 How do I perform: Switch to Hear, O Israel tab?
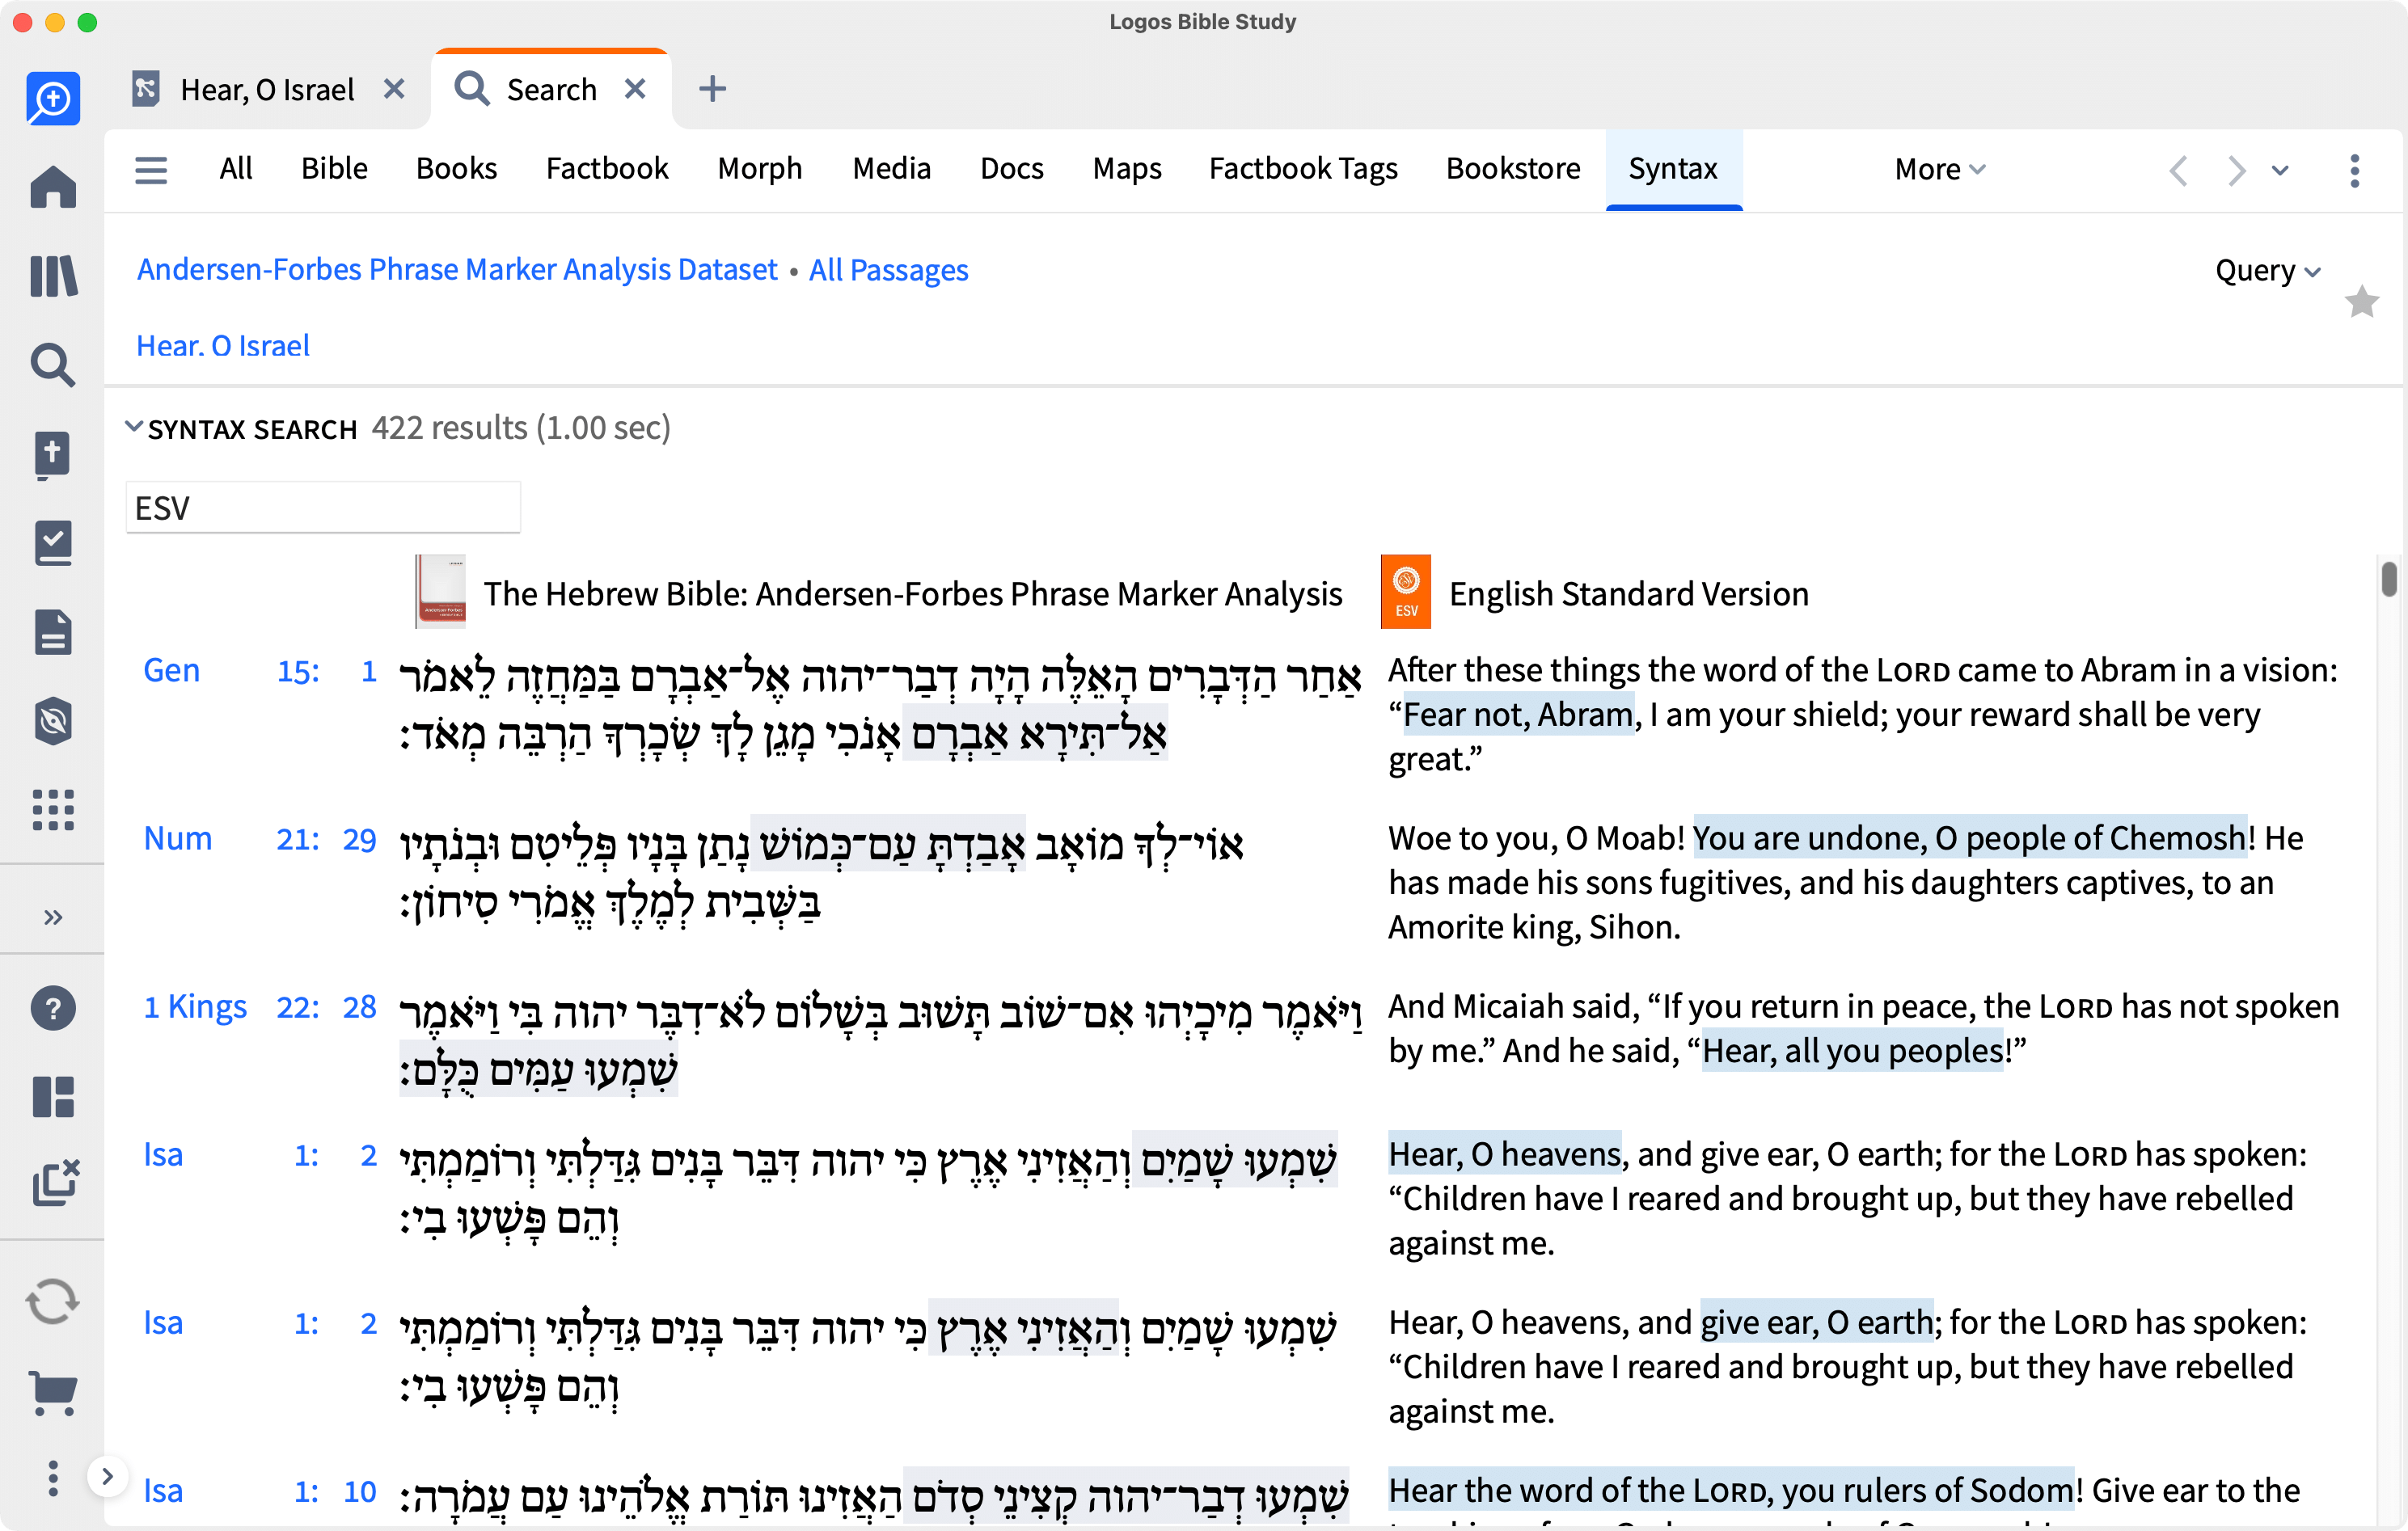(267, 90)
